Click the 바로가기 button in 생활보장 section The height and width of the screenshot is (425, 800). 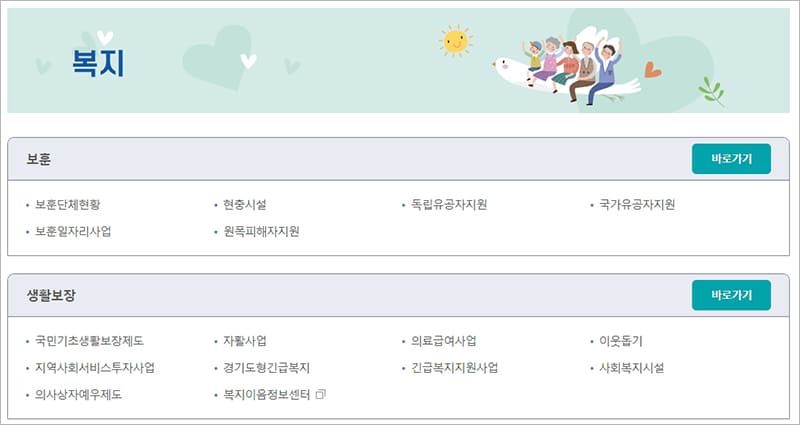tap(731, 295)
